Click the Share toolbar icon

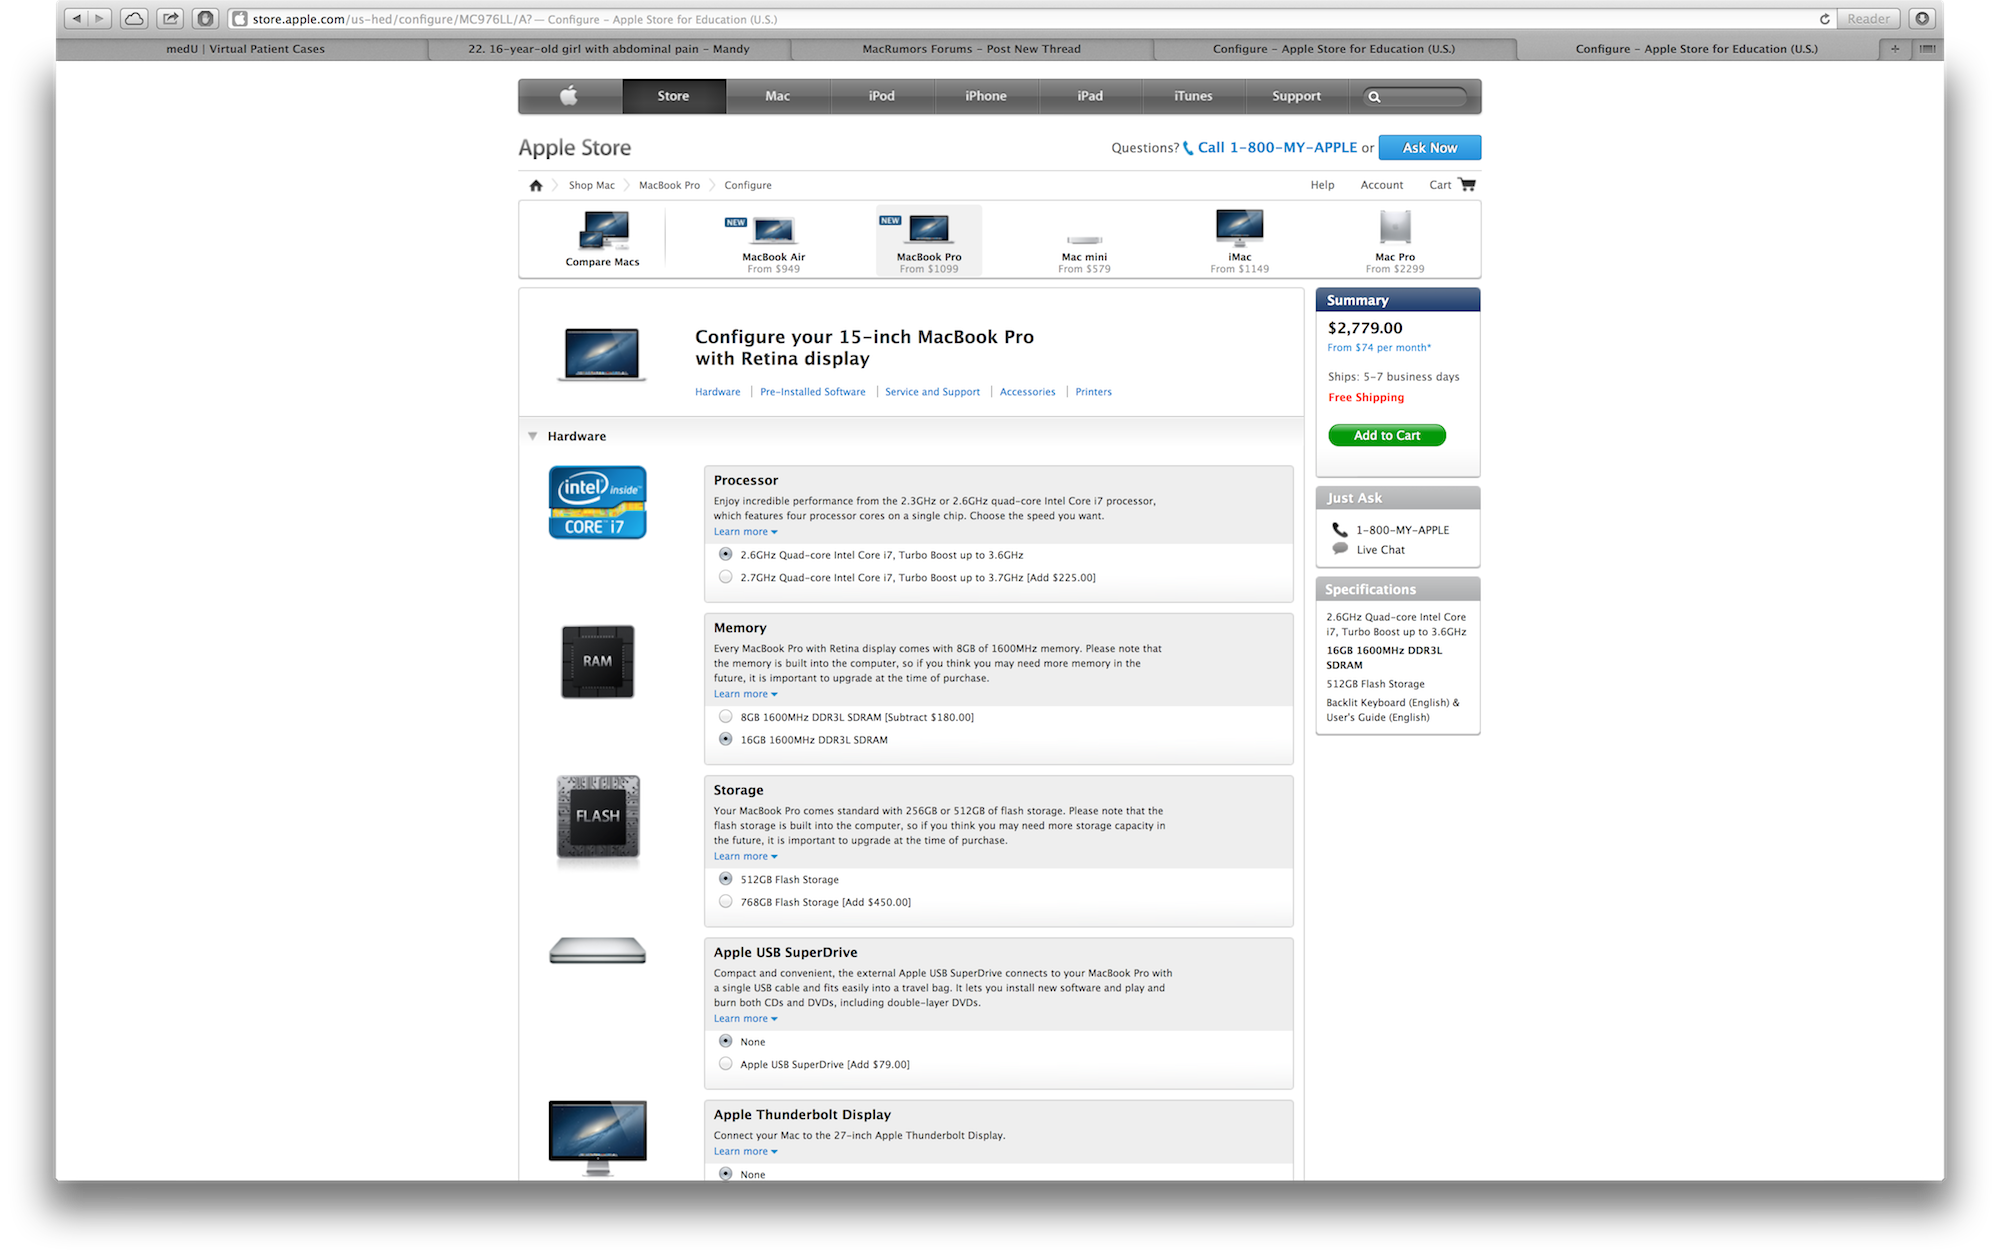tap(170, 18)
